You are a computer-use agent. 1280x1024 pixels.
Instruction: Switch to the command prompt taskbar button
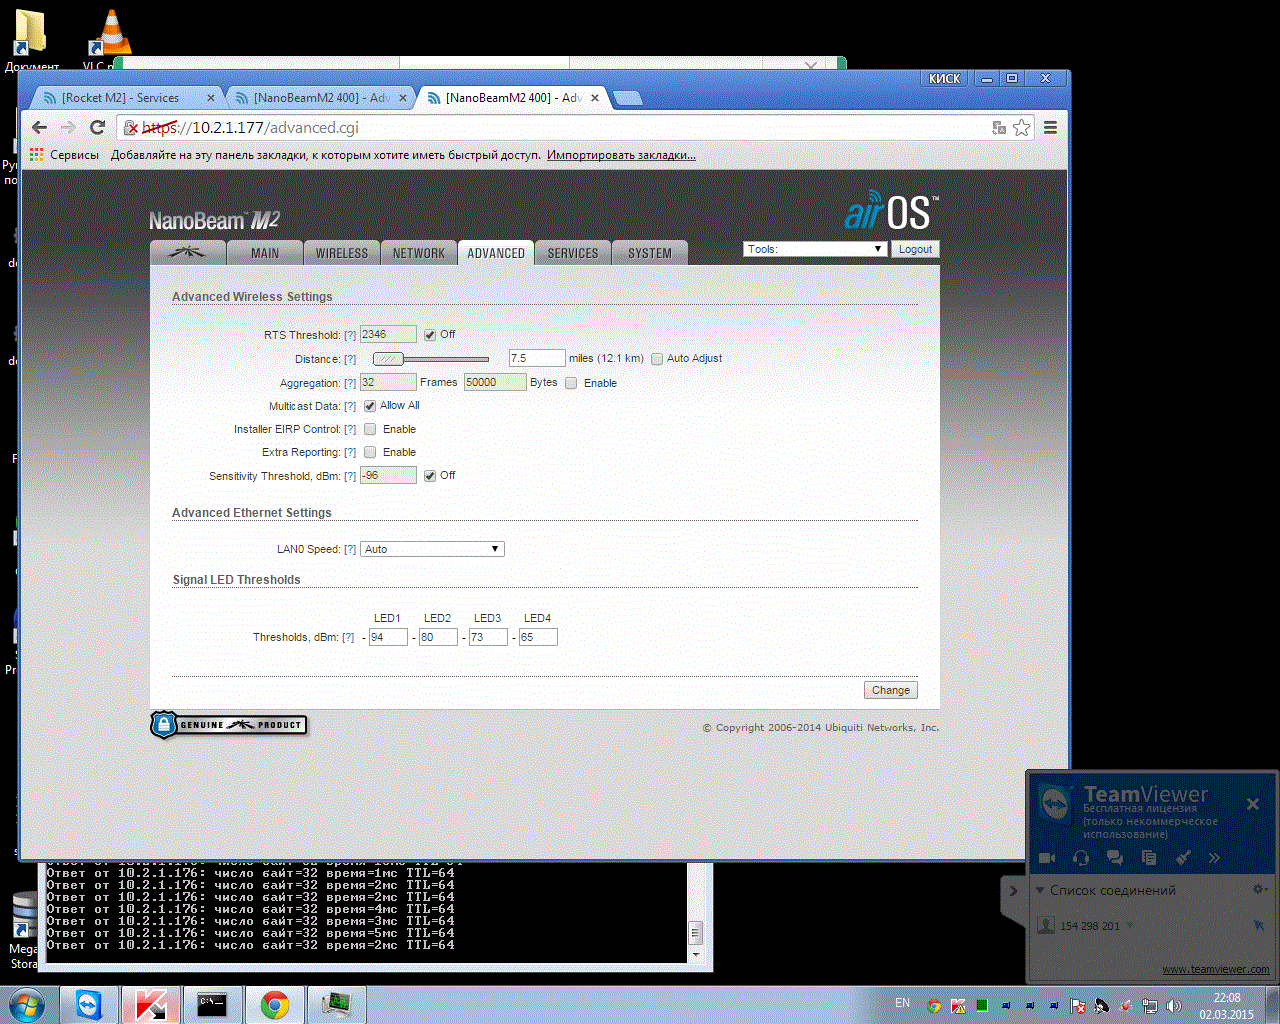click(213, 1004)
